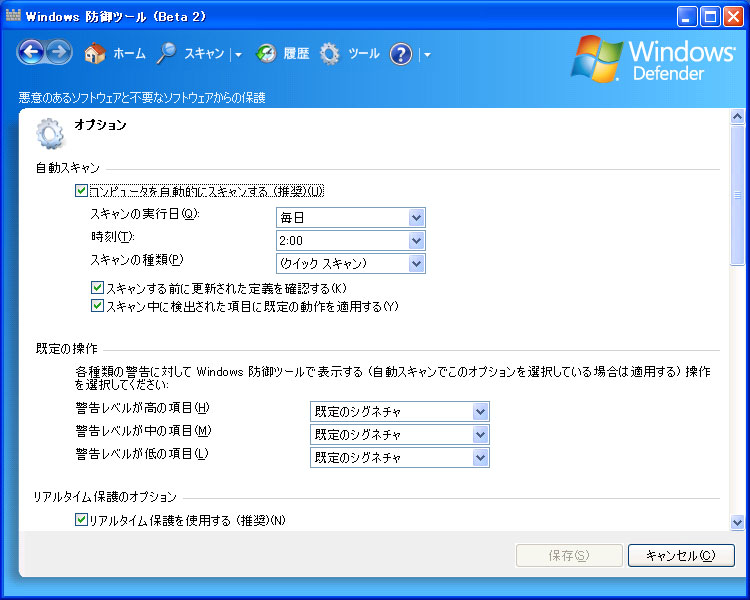The image size is (750, 600).
Task: Click the Tools gear icon
Action: click(x=330, y=54)
